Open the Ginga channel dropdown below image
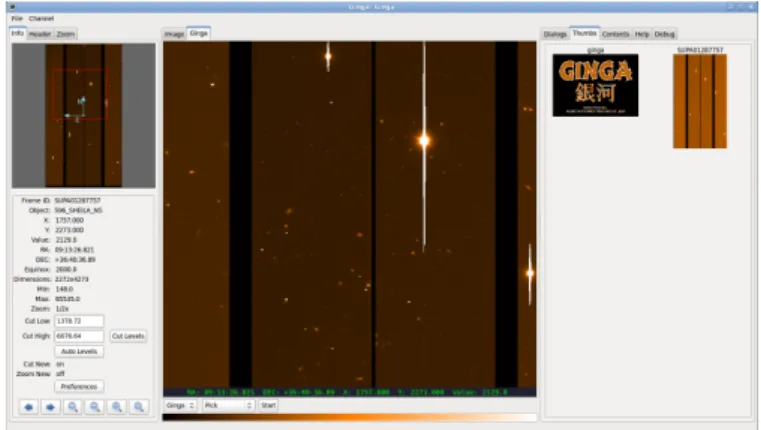 (180, 405)
